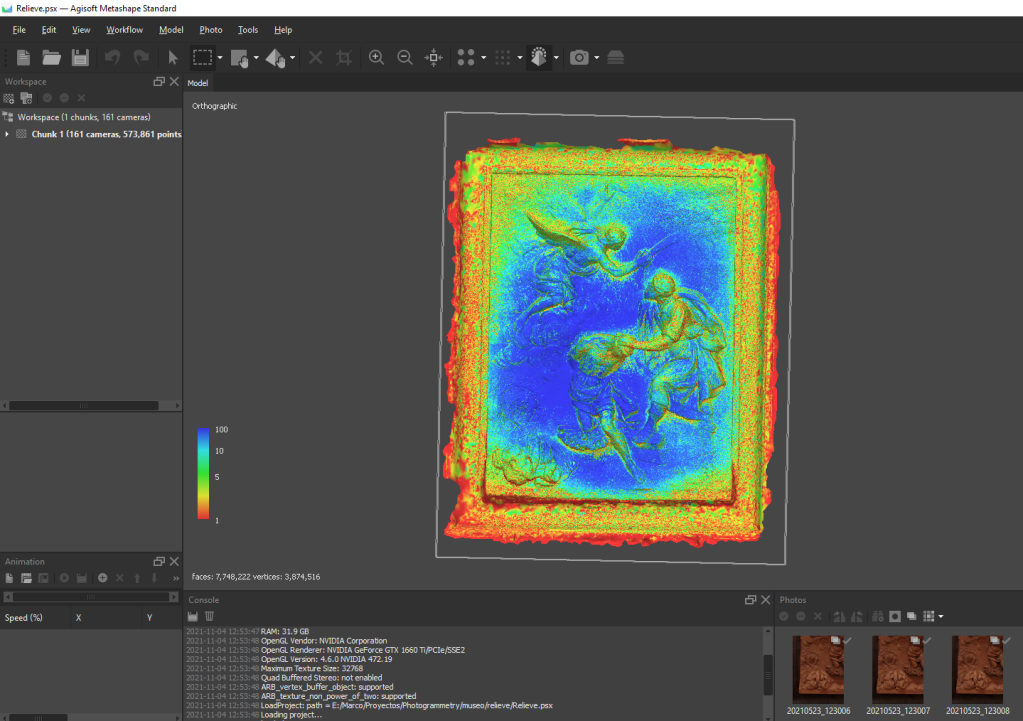
Task: Open the Workflow menu
Action: [125, 30]
